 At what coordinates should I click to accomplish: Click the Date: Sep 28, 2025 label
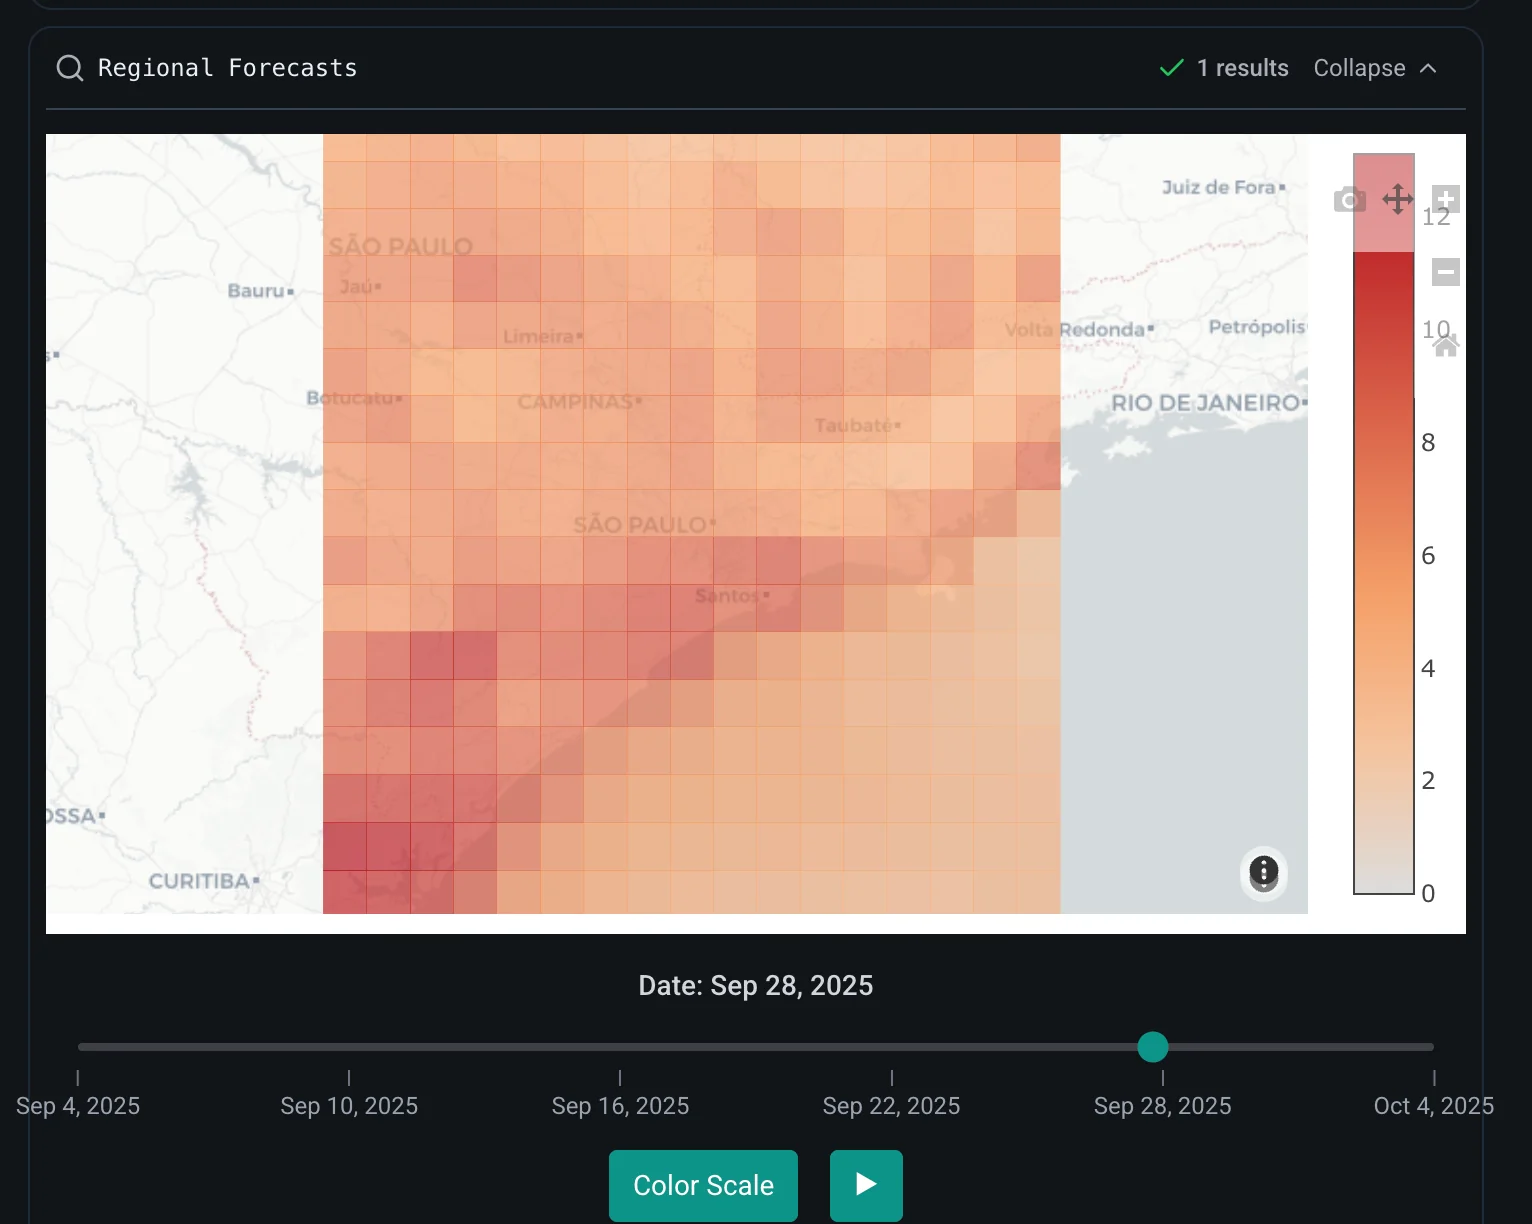756,985
